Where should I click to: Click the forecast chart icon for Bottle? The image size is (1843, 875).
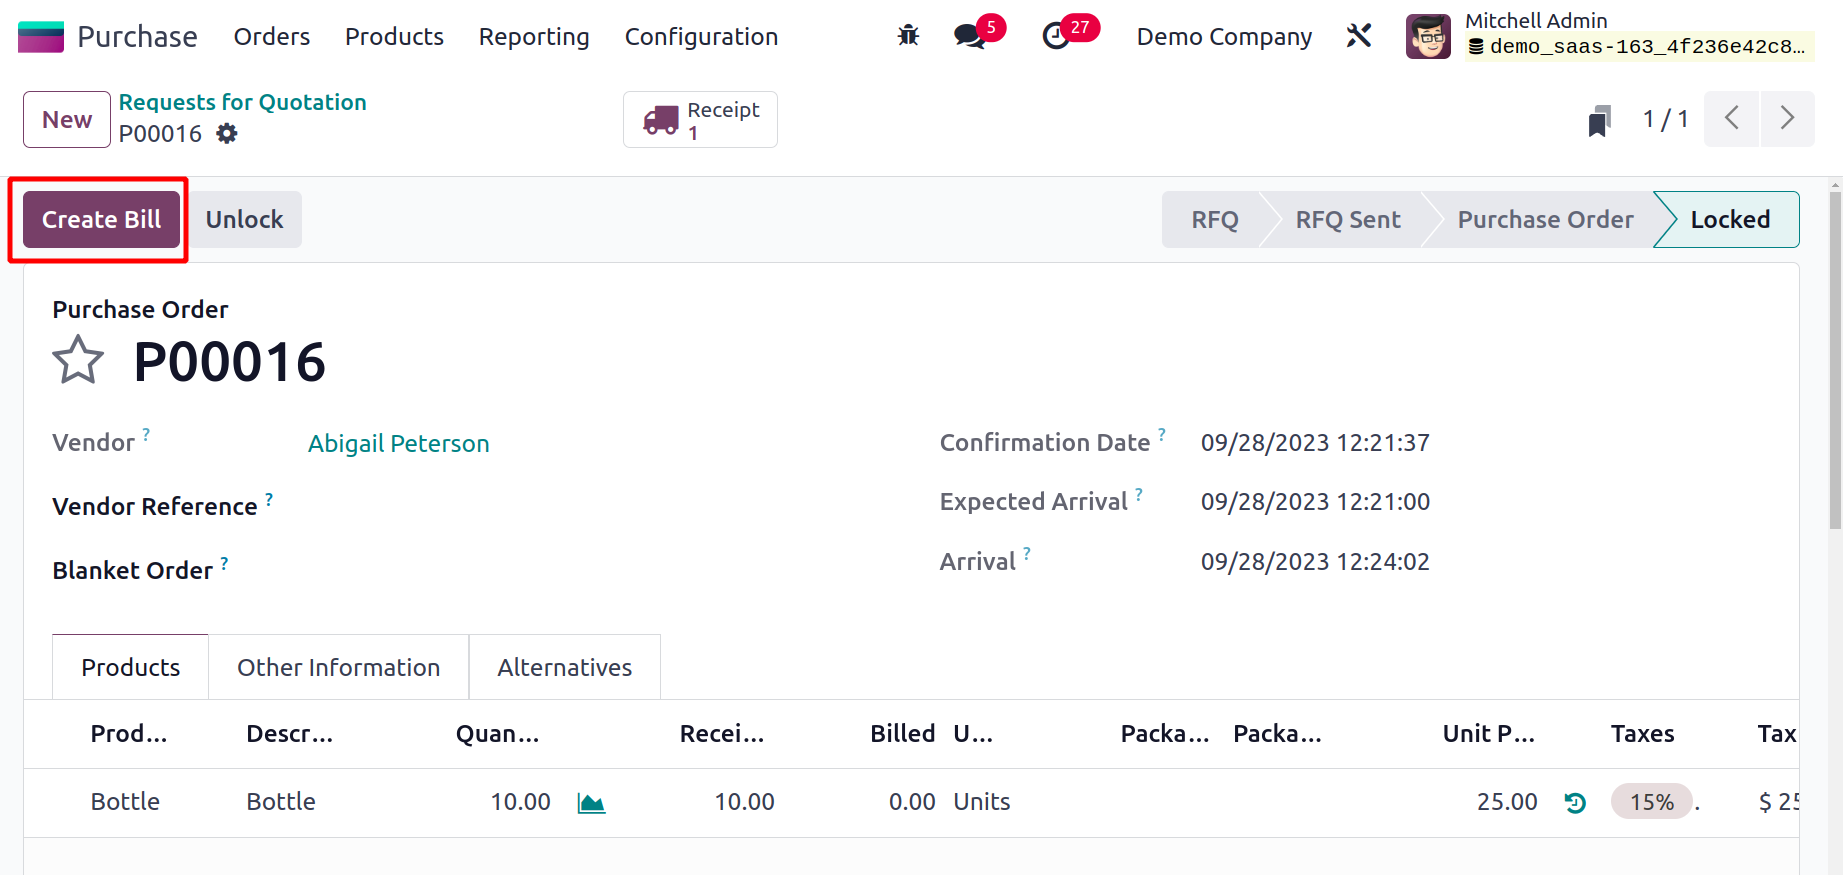pos(591,803)
